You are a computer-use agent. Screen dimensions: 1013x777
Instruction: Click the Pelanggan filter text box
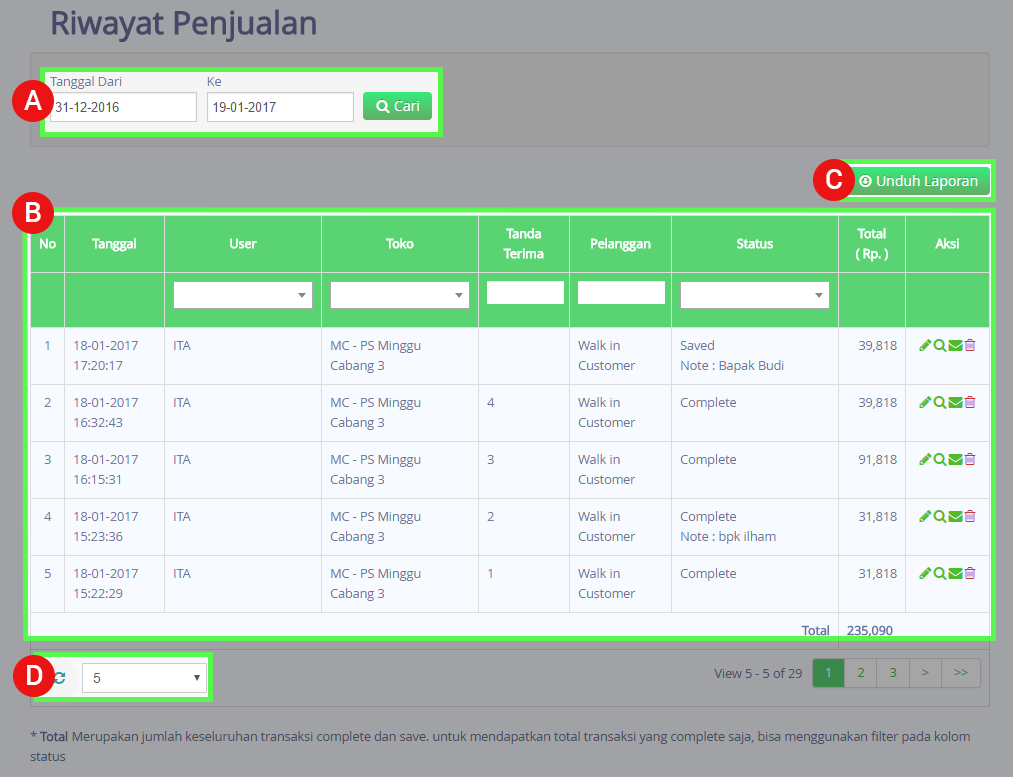pyautogui.click(x=621, y=292)
